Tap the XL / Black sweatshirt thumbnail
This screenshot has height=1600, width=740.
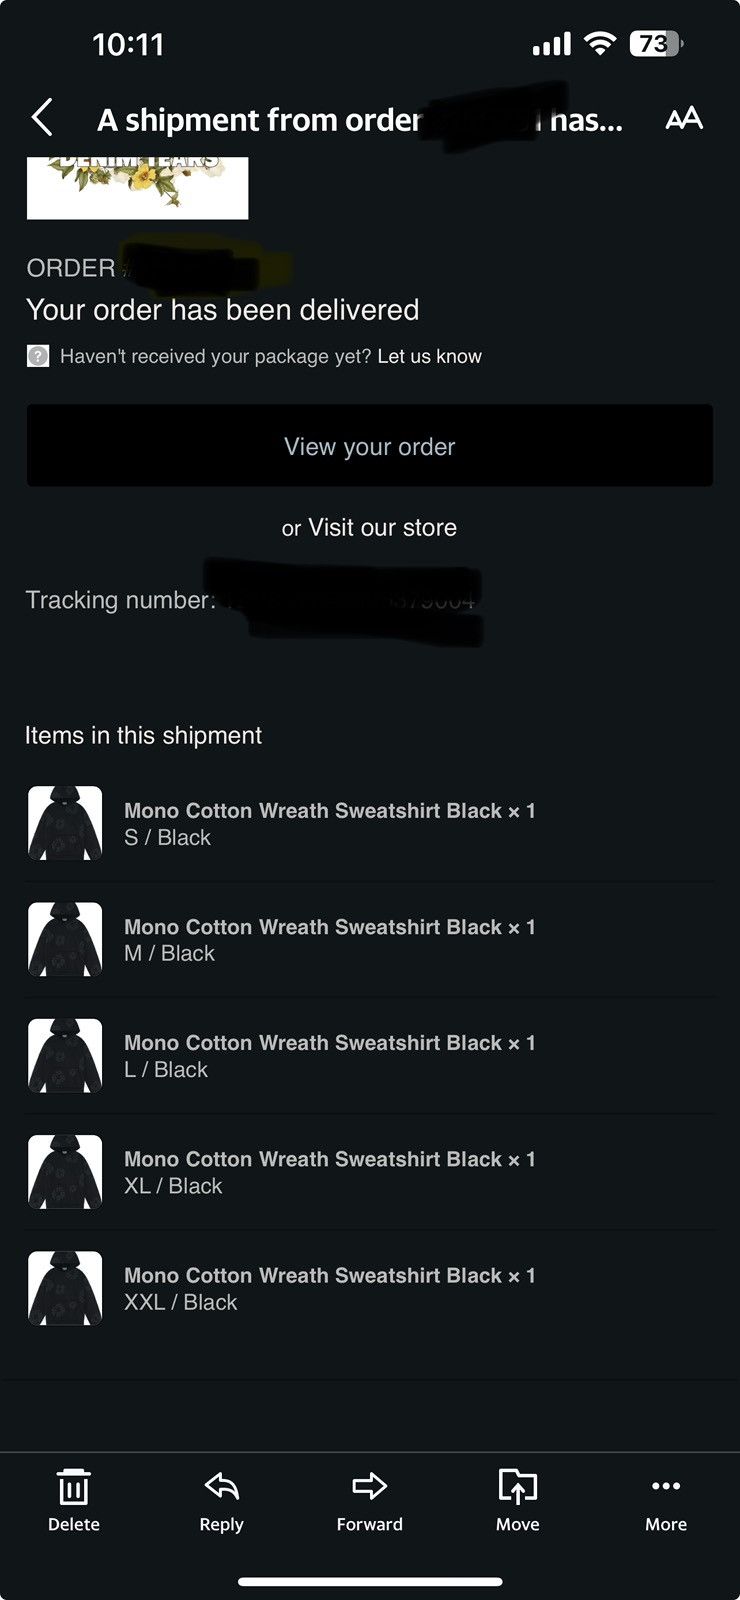[x=65, y=1172]
